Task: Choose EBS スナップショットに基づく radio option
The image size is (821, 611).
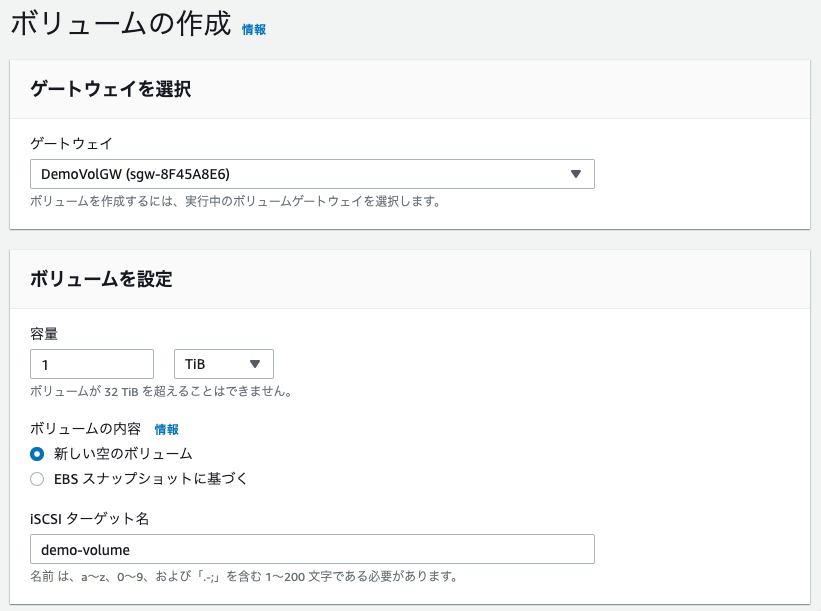Action: click(37, 479)
